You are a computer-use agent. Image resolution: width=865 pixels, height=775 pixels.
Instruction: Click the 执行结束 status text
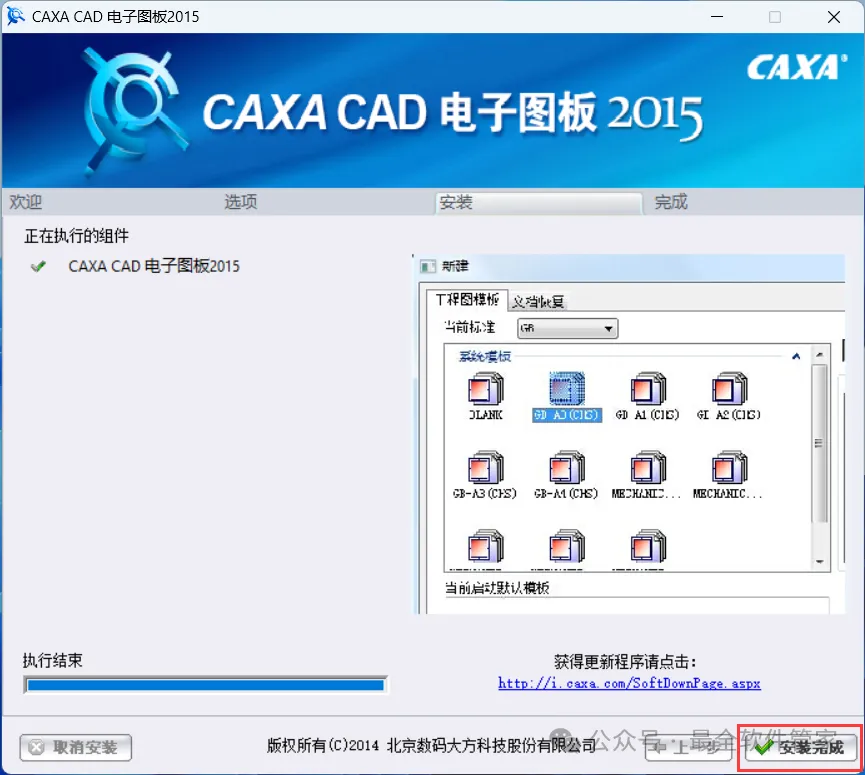point(52,660)
